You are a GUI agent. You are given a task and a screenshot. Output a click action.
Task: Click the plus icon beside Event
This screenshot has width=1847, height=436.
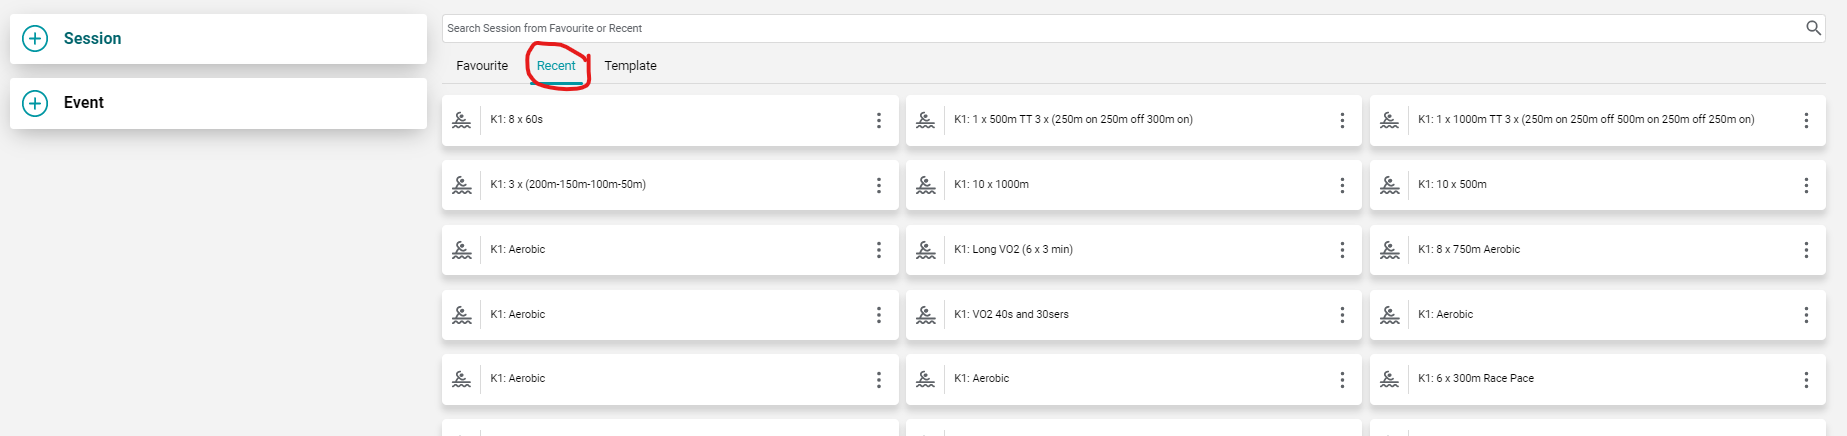[35, 103]
